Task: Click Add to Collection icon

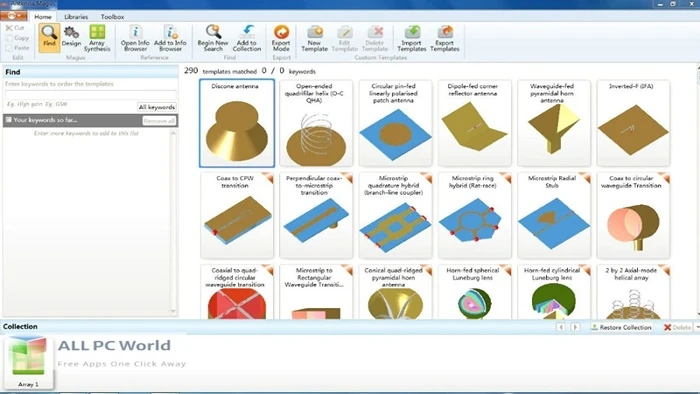Action: (246, 38)
